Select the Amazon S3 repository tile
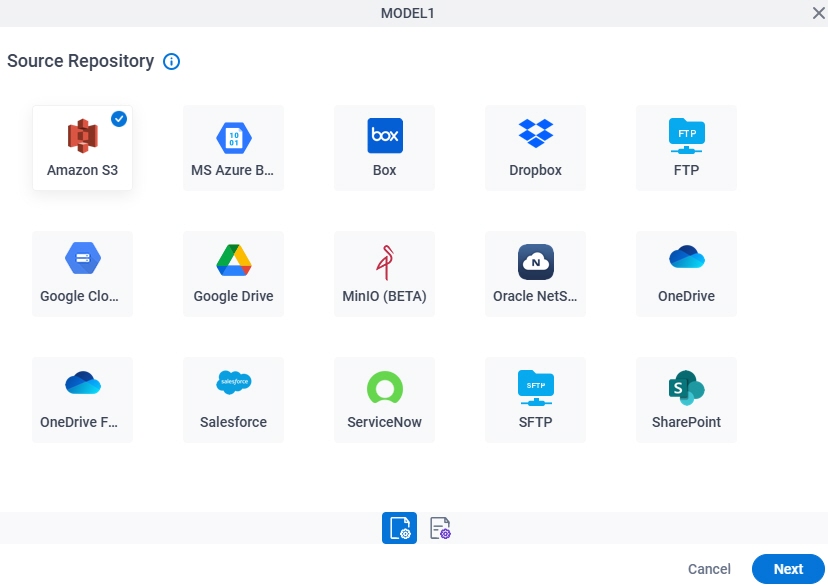The width and height of the screenshot is (828, 586). (82, 148)
